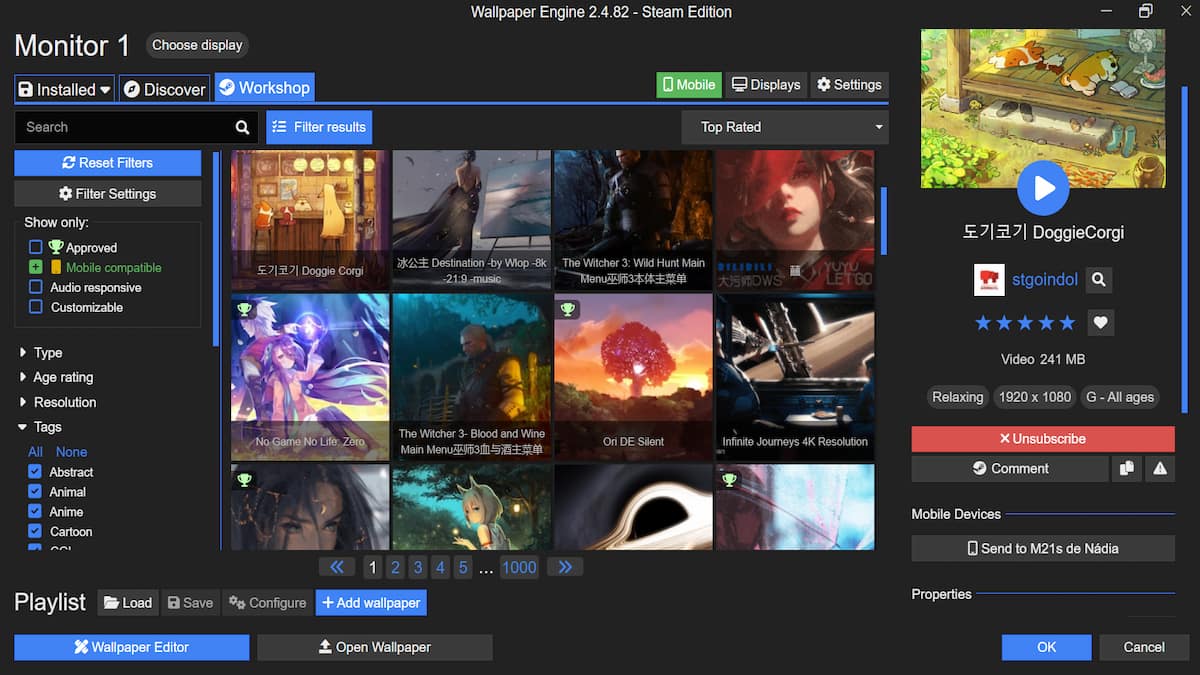
Task: Uncheck the Abstract tag
Action: (36, 472)
